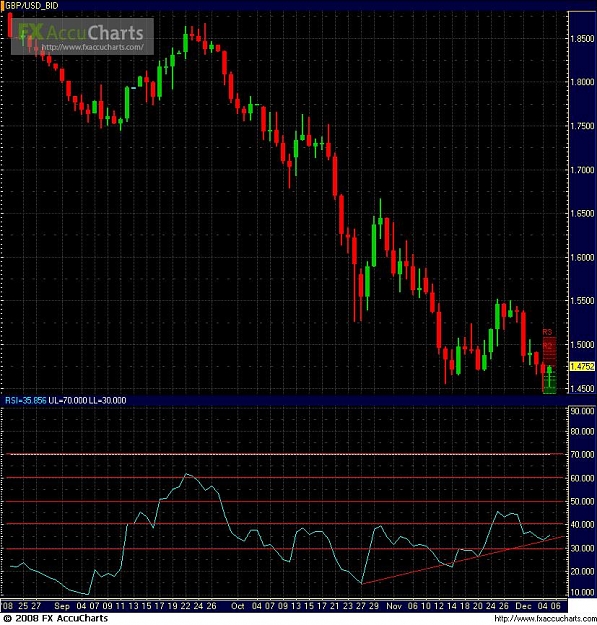Click the RSI=35.856 indicator readout
The width and height of the screenshot is (597, 625).
click(26, 400)
